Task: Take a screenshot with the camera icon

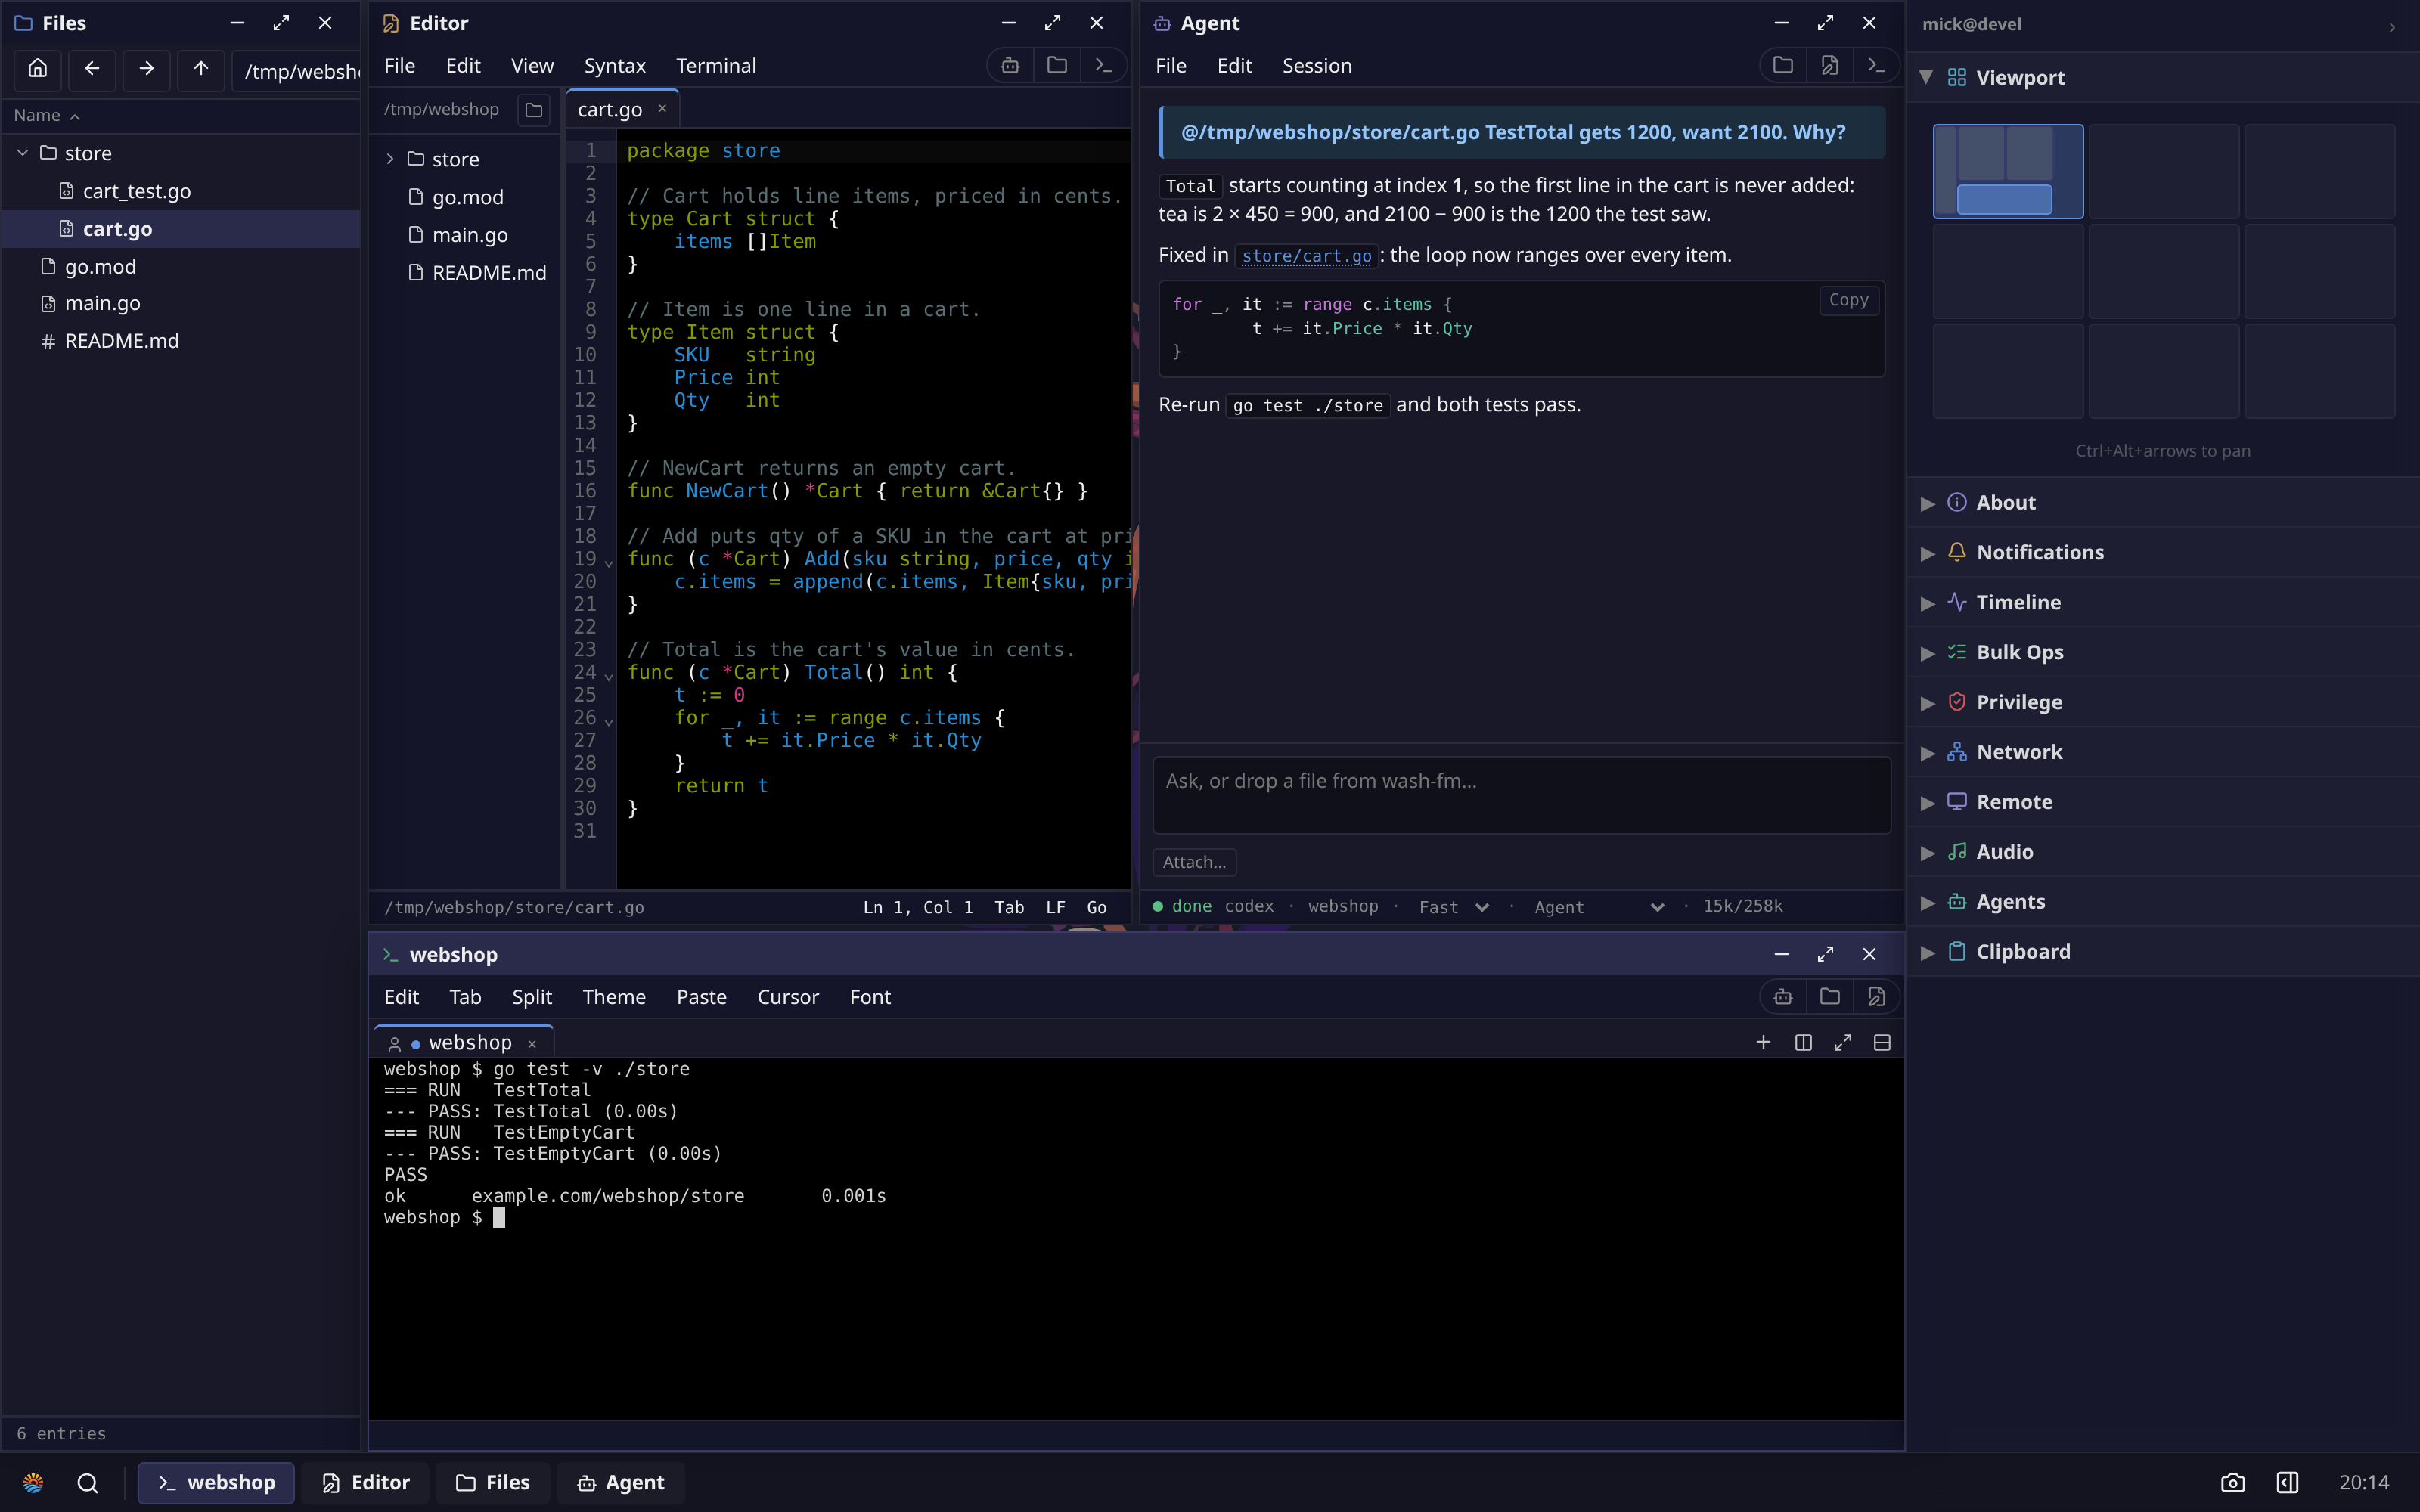Action: [2233, 1483]
